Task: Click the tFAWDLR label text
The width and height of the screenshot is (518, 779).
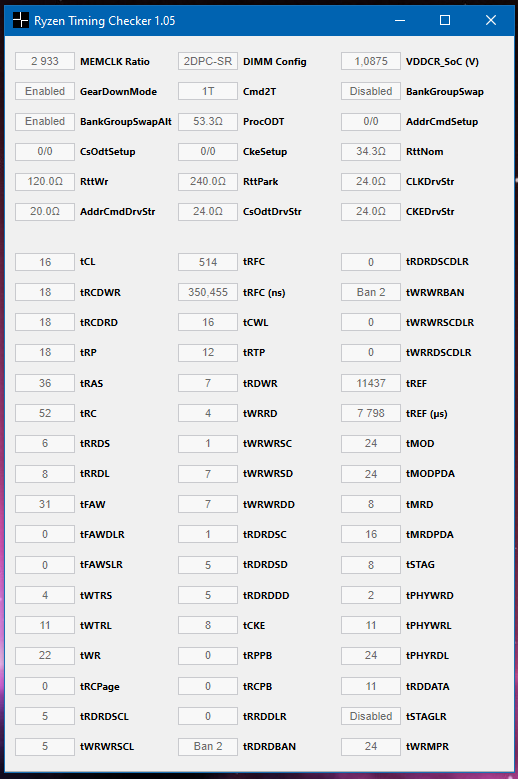Action: [x=102, y=535]
